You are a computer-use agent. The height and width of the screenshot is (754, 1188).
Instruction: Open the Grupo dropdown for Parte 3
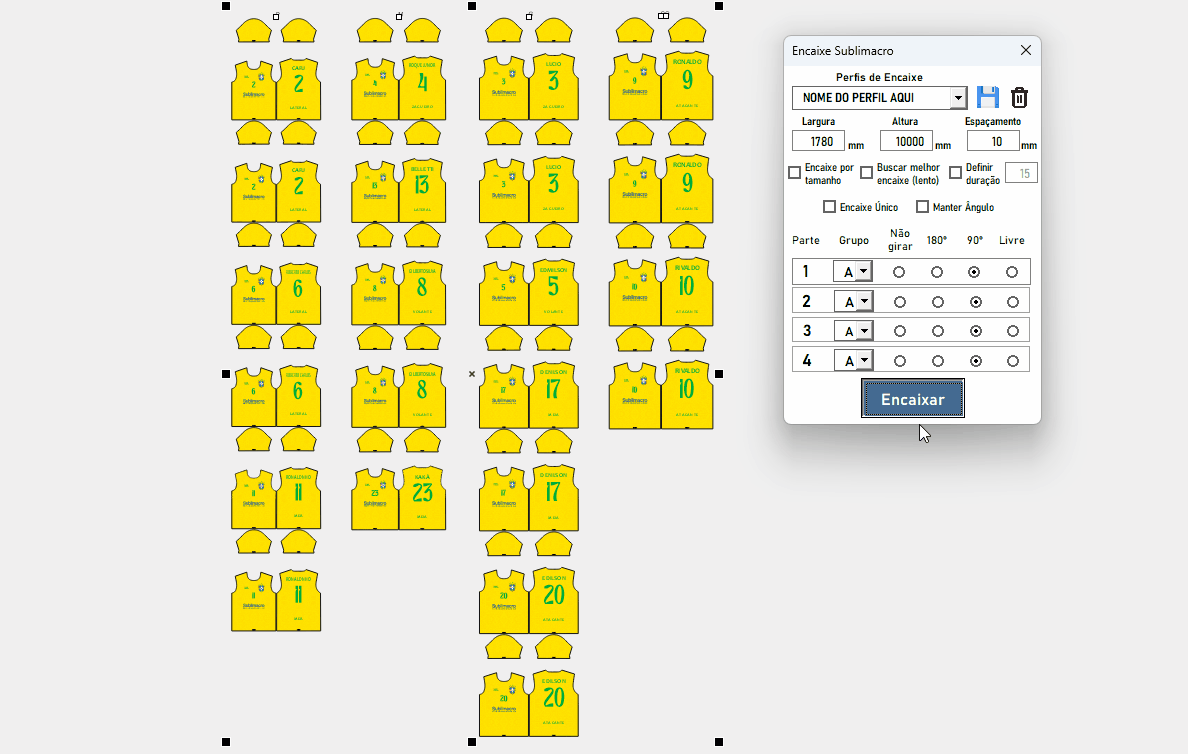point(864,330)
